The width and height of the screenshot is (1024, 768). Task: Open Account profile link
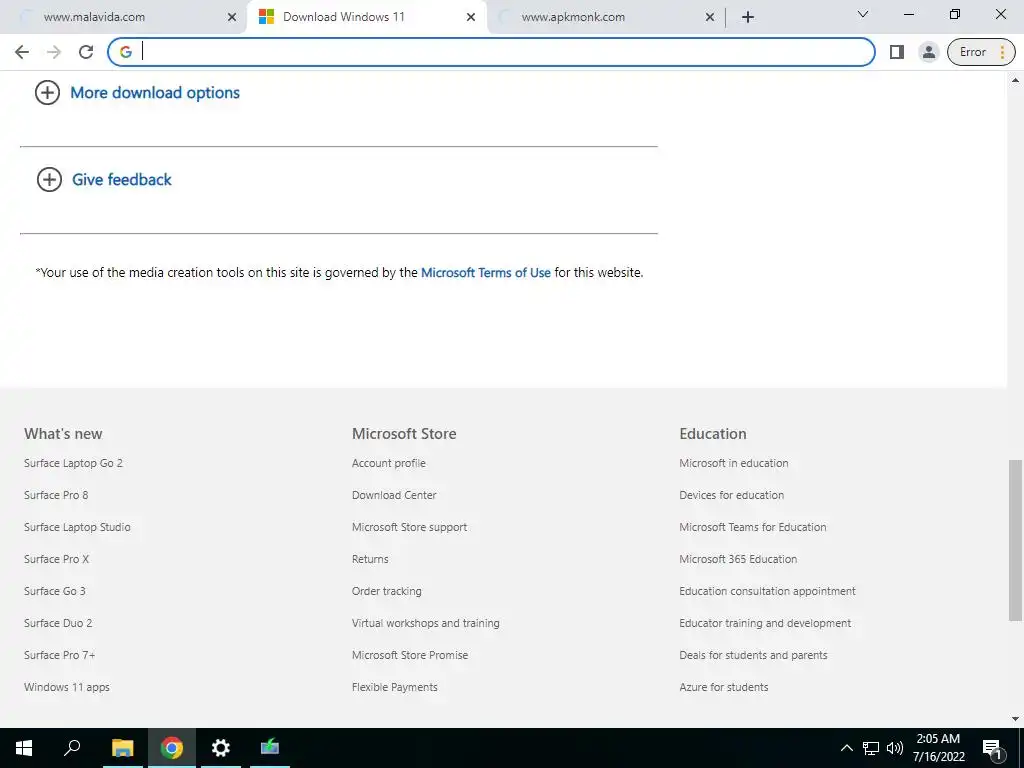[x=389, y=463]
